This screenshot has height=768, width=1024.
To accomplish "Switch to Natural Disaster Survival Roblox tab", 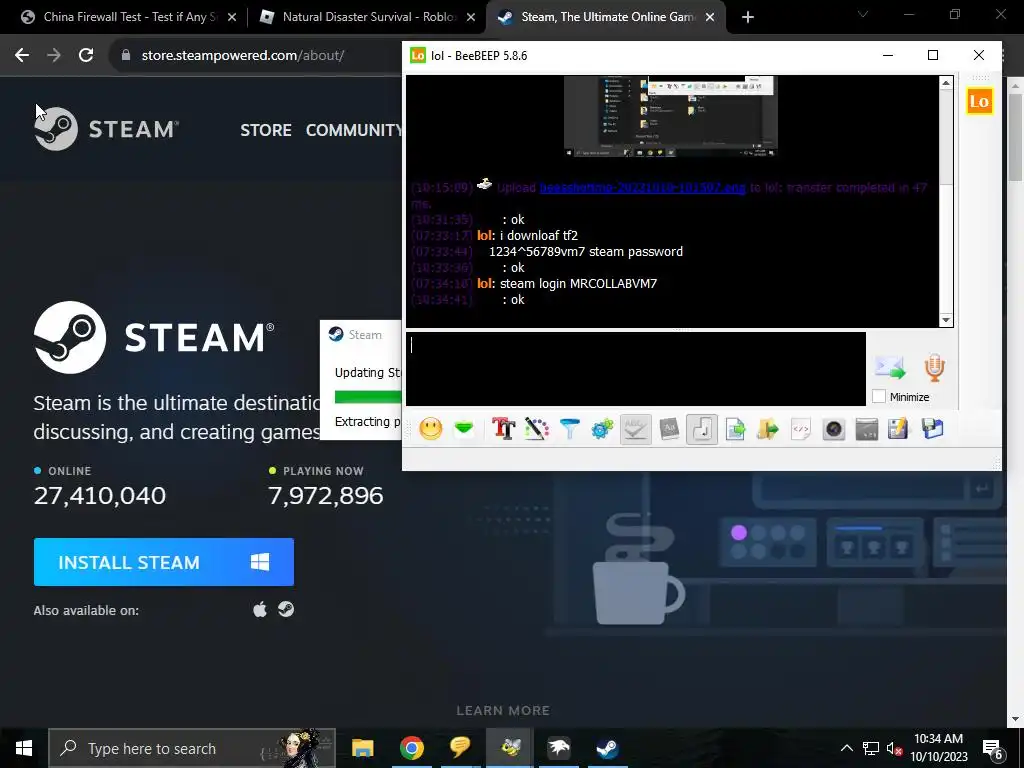I will [368, 17].
